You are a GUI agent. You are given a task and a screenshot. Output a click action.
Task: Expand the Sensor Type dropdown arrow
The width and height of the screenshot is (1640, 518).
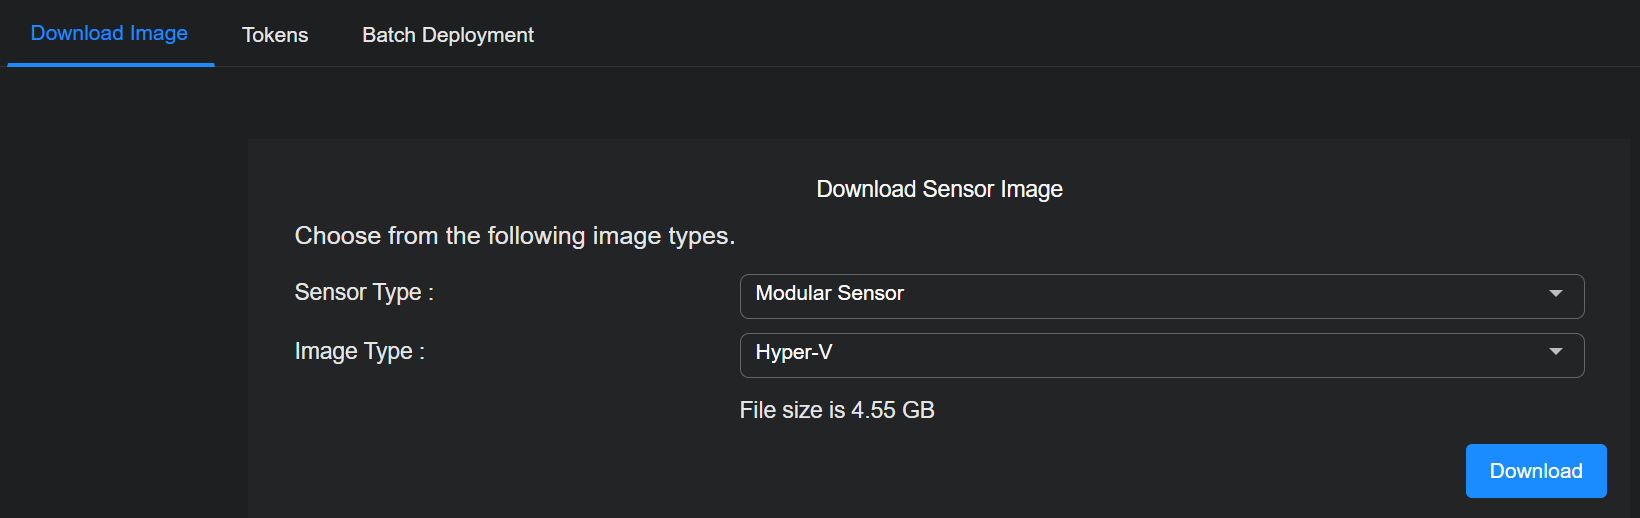1555,294
